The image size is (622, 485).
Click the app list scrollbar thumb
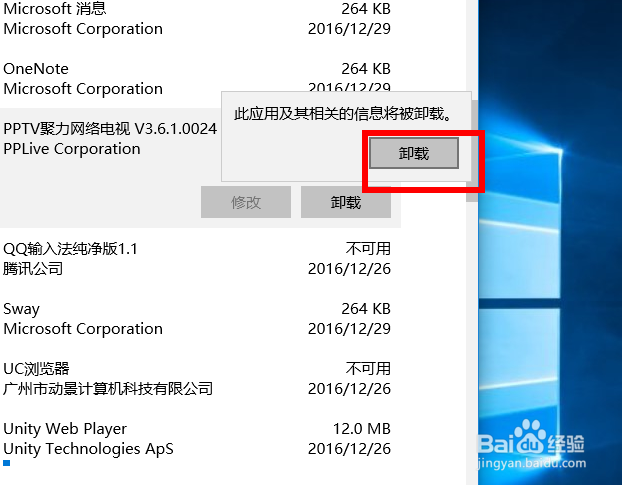pyautogui.click(x=472, y=151)
